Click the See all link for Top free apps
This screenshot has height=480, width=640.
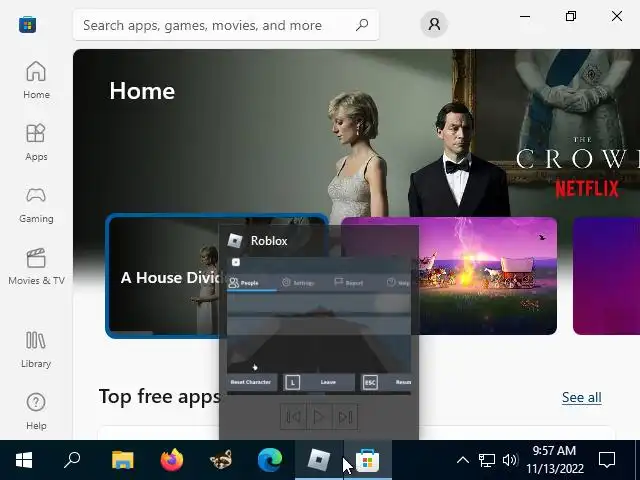coord(581,397)
